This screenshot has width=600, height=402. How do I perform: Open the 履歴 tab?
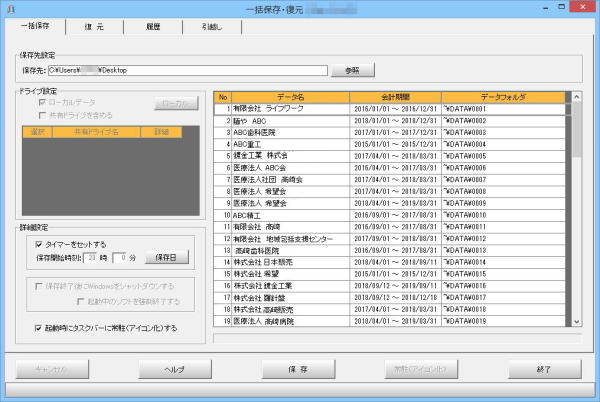[x=153, y=27]
